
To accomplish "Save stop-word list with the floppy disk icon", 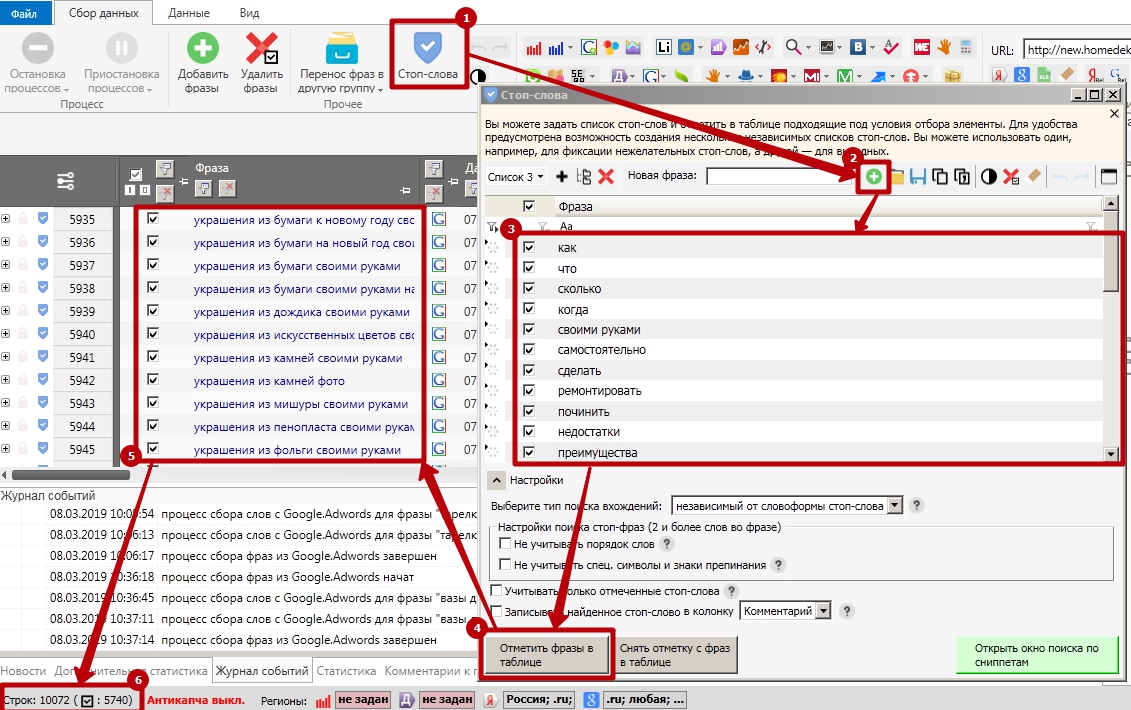I will pyautogui.click(x=917, y=177).
